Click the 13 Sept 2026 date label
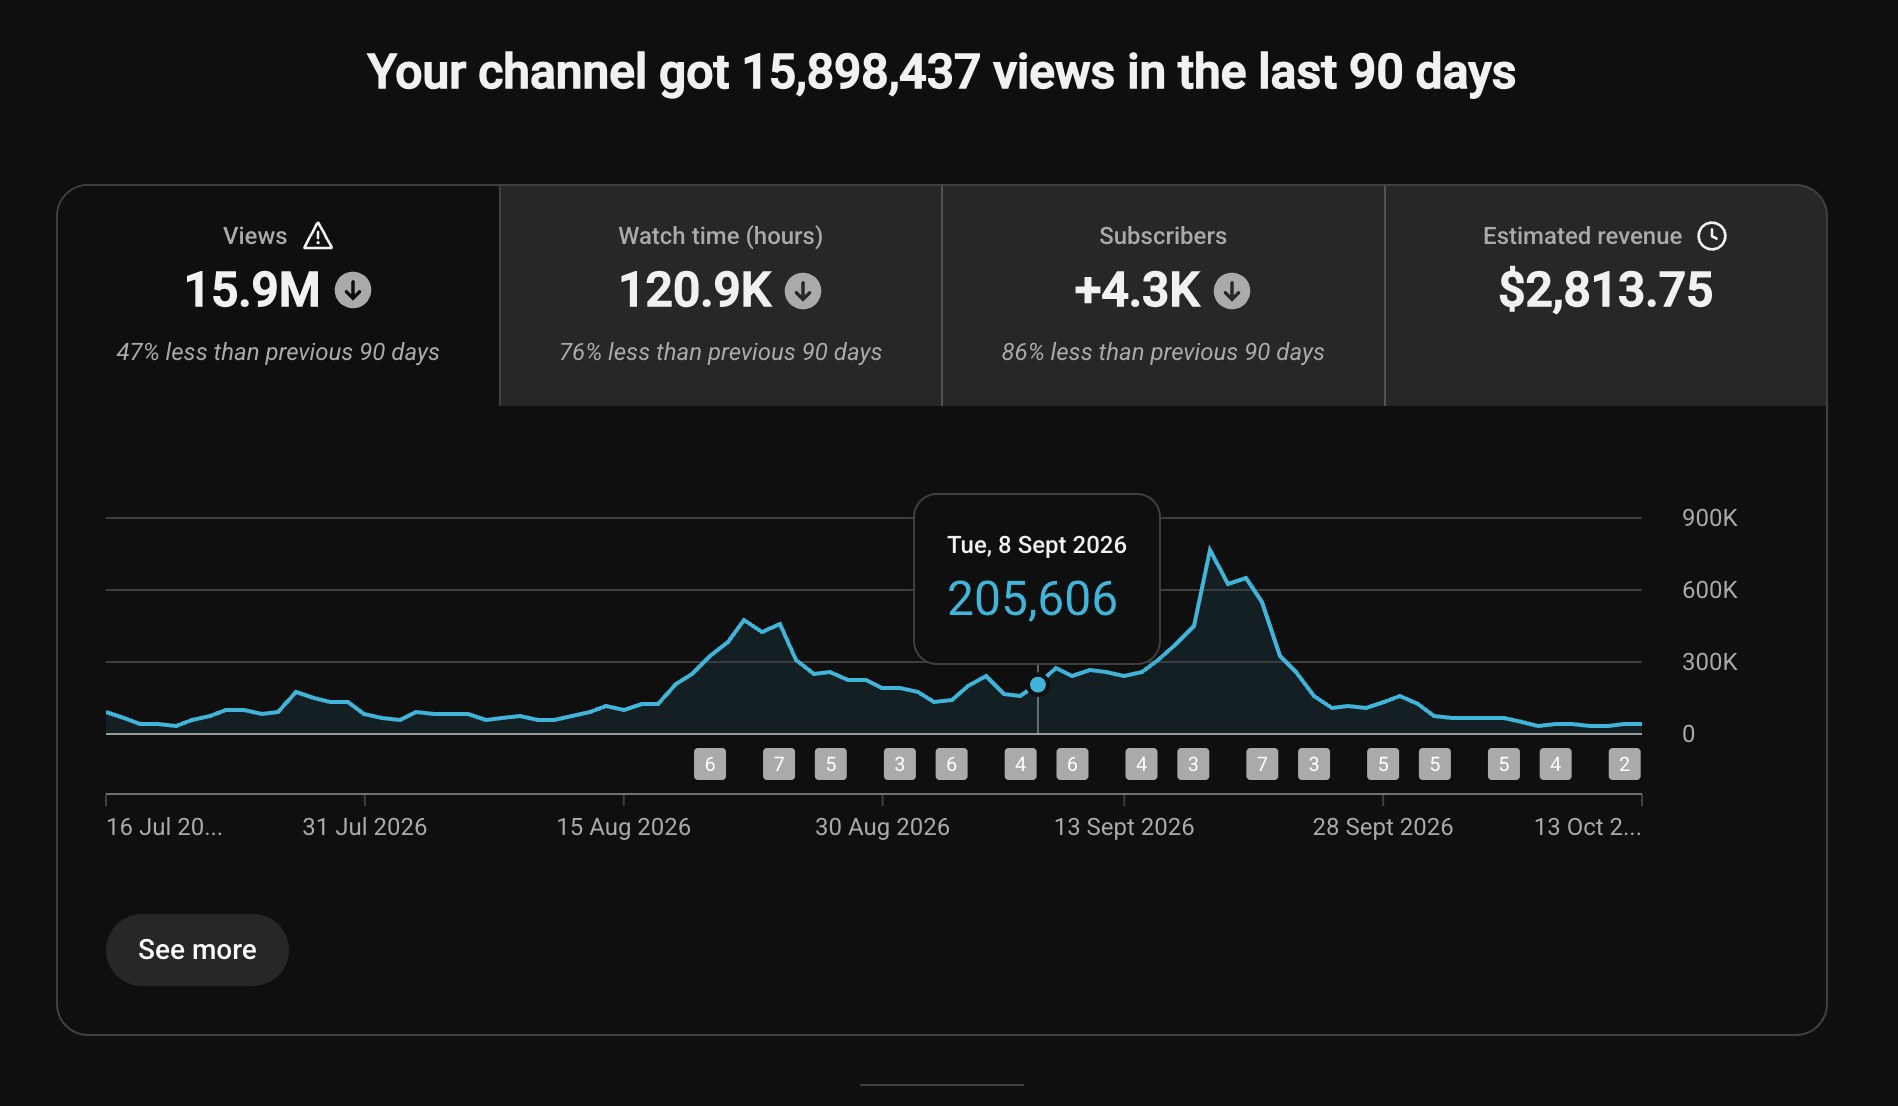Screen dimensions: 1898x1106 [1124, 827]
